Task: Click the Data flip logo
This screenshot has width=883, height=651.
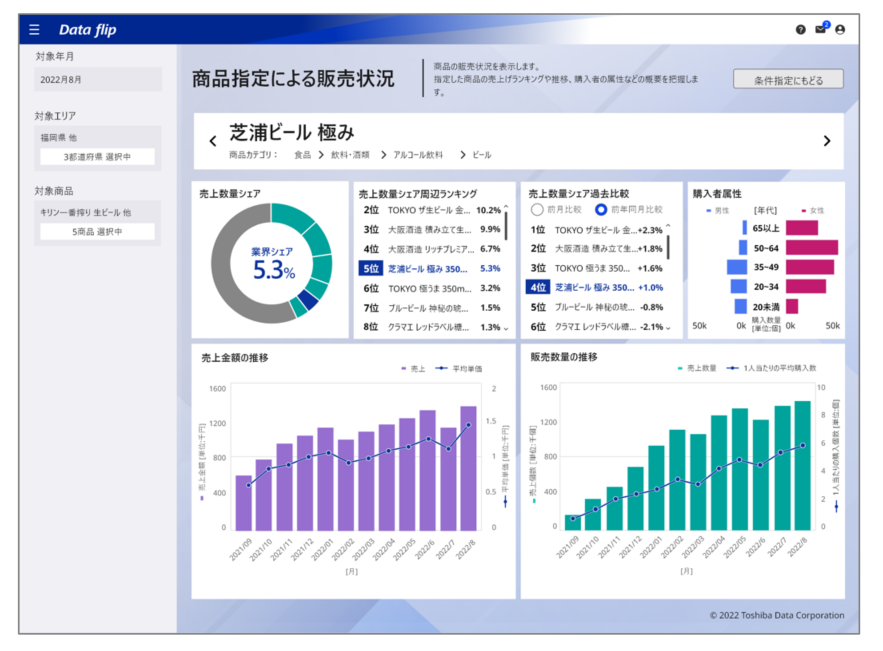Action: (x=87, y=30)
